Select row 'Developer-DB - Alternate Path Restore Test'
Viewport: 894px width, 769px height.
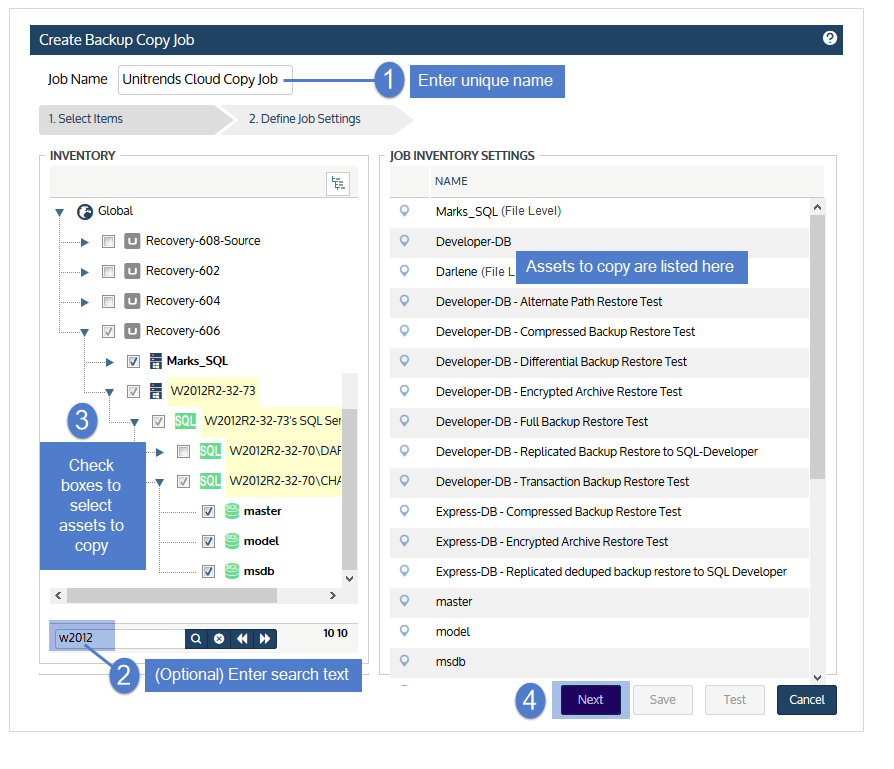coord(599,302)
